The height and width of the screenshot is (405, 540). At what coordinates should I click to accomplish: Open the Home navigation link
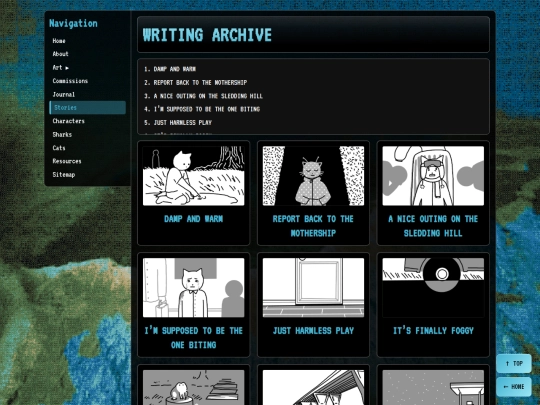59,41
